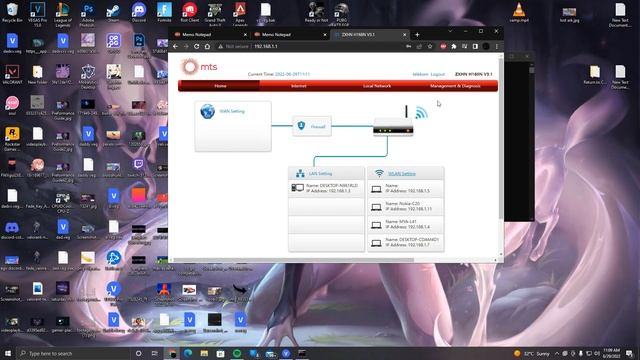The width and height of the screenshot is (640, 360).
Task: Open Spotify from the taskbar
Action: (237, 353)
